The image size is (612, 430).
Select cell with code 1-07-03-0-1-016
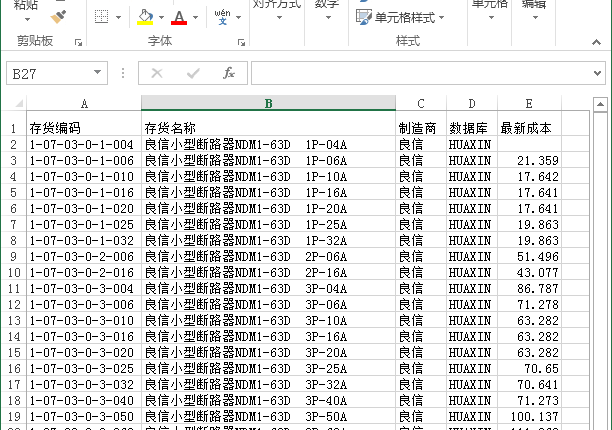84,192
